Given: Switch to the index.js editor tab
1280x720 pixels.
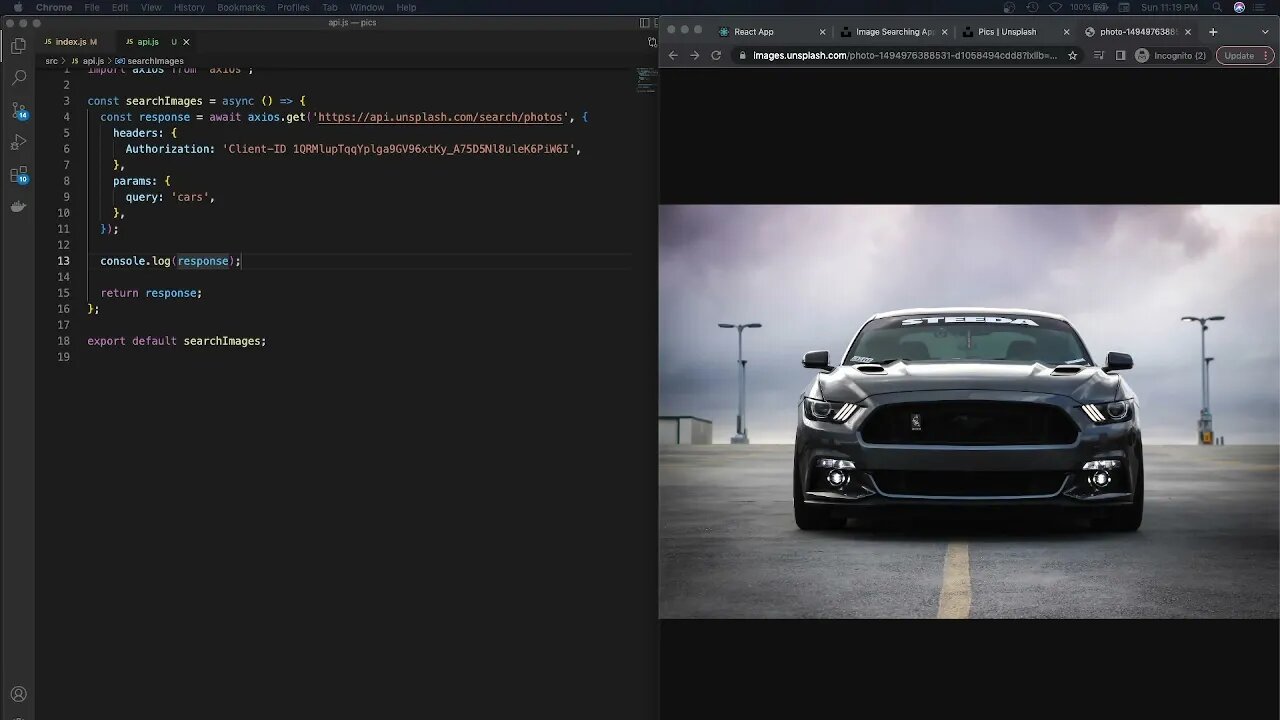Looking at the screenshot, I should (76, 42).
